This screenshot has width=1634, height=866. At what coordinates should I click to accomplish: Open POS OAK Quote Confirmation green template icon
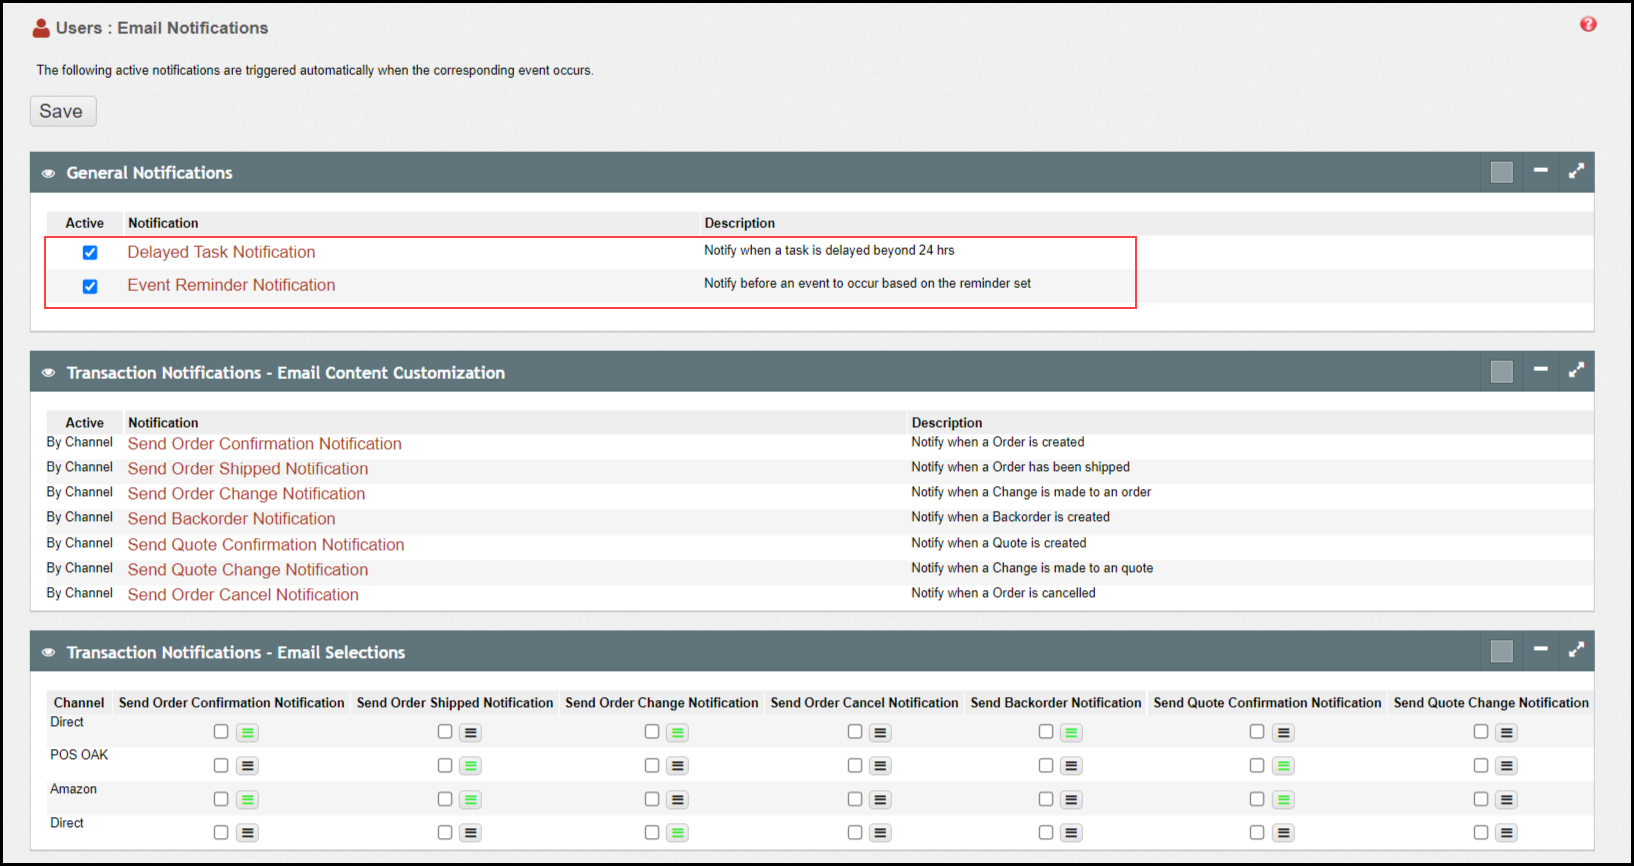coord(1284,766)
